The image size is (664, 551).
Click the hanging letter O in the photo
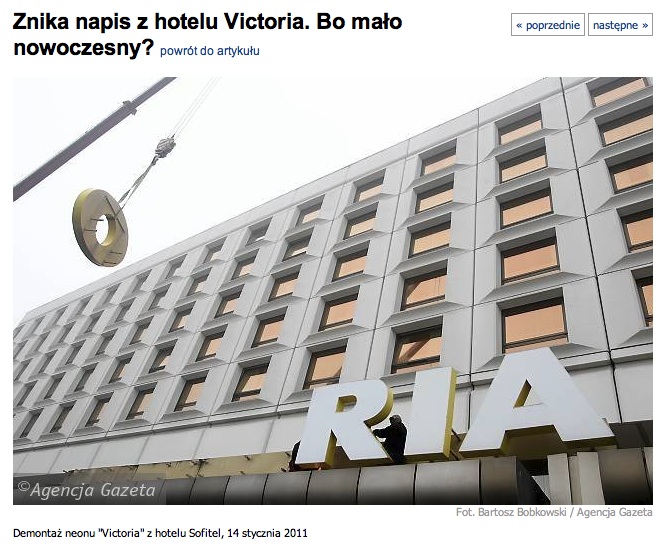pos(100,227)
